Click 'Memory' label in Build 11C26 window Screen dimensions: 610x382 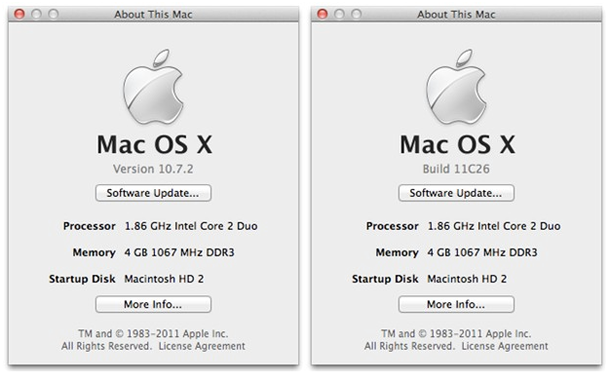(x=397, y=253)
